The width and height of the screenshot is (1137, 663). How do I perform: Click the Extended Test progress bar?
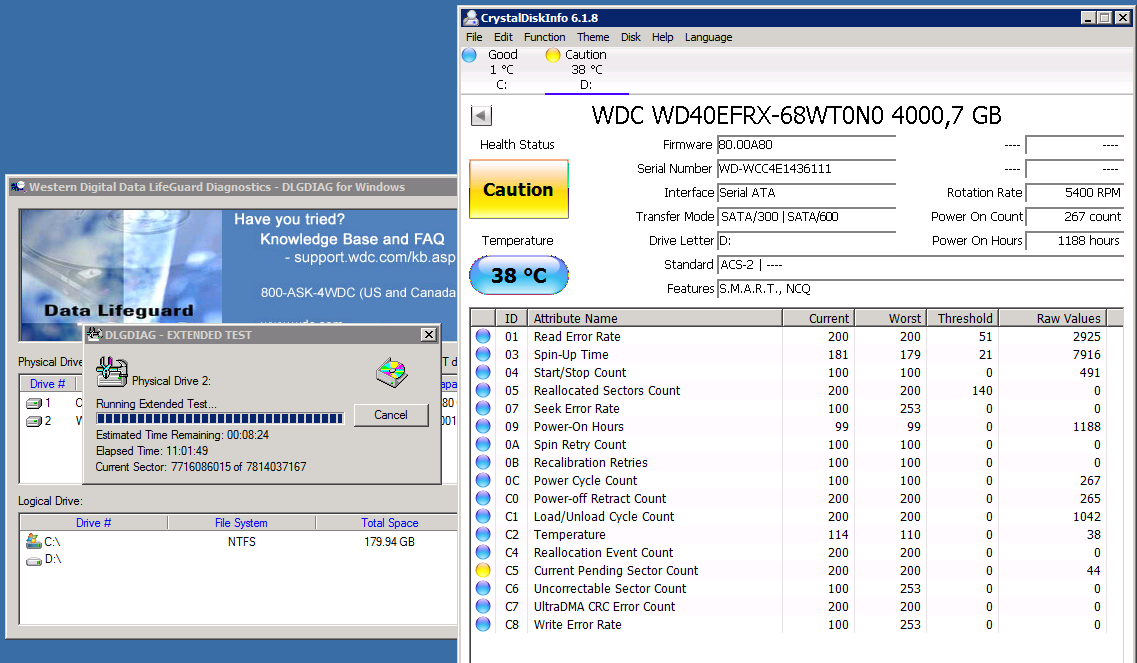(220, 419)
